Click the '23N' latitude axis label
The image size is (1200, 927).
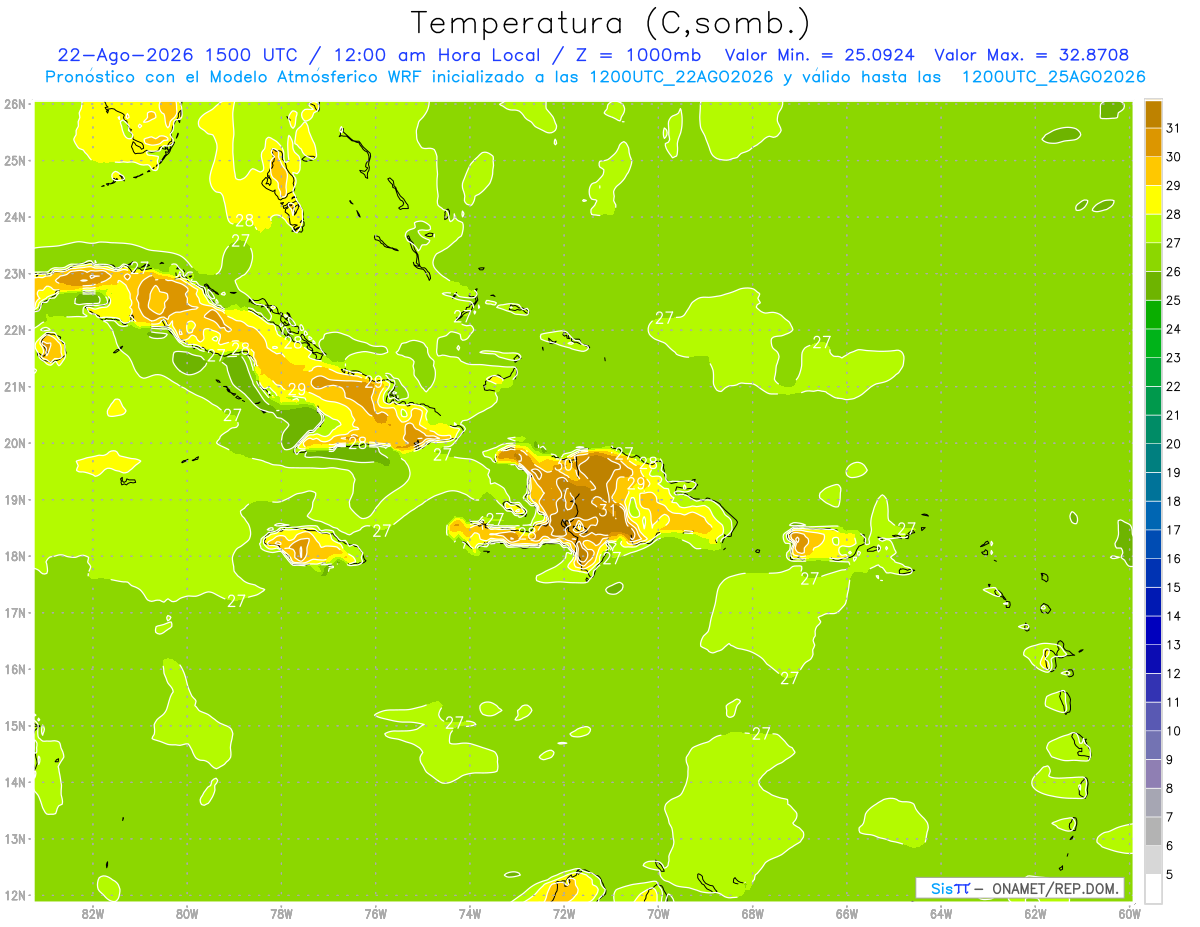(x=16, y=273)
